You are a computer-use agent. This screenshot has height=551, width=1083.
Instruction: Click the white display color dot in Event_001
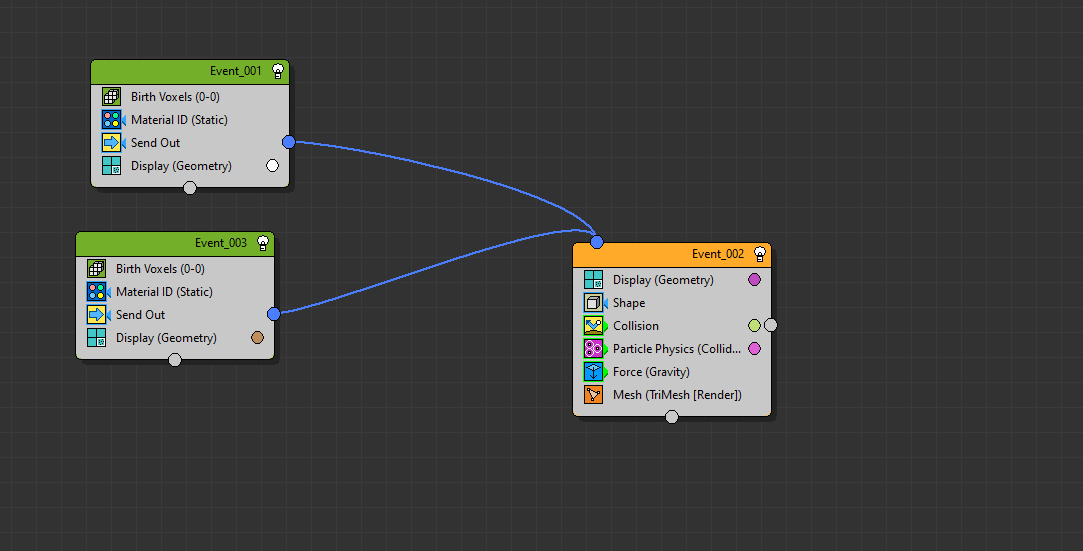pyautogui.click(x=272, y=166)
